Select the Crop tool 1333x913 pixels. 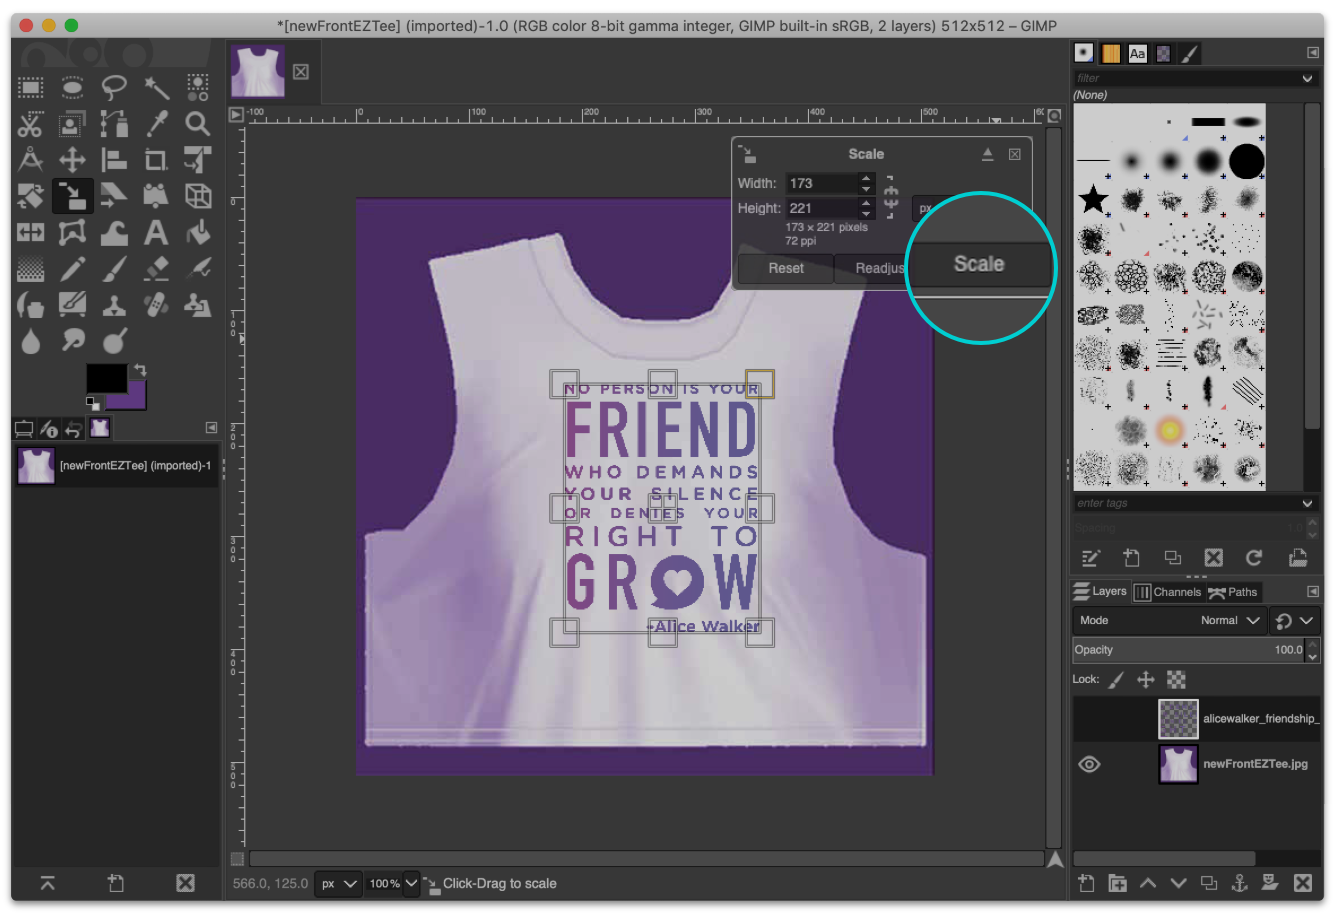pyautogui.click(x=156, y=160)
